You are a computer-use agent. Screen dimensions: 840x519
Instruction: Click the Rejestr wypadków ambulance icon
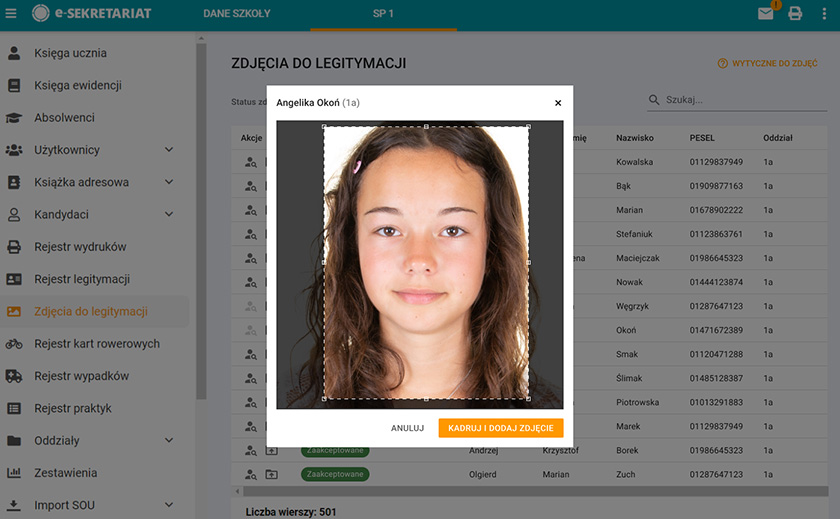tap(14, 376)
